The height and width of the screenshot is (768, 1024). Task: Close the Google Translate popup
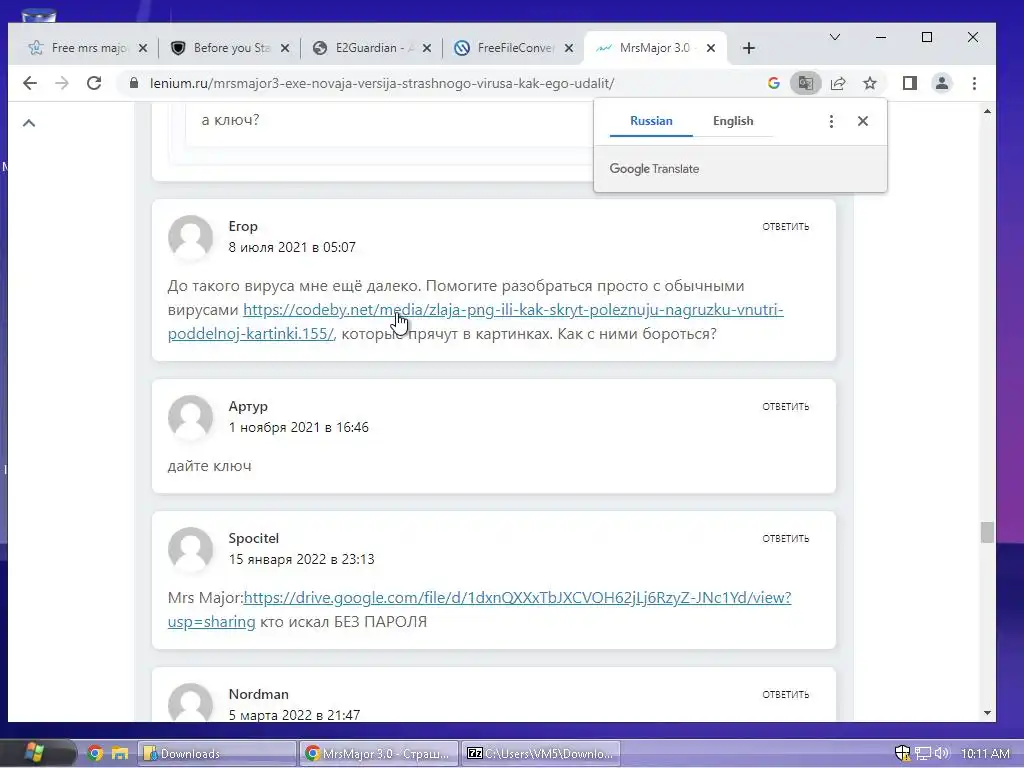pos(863,121)
